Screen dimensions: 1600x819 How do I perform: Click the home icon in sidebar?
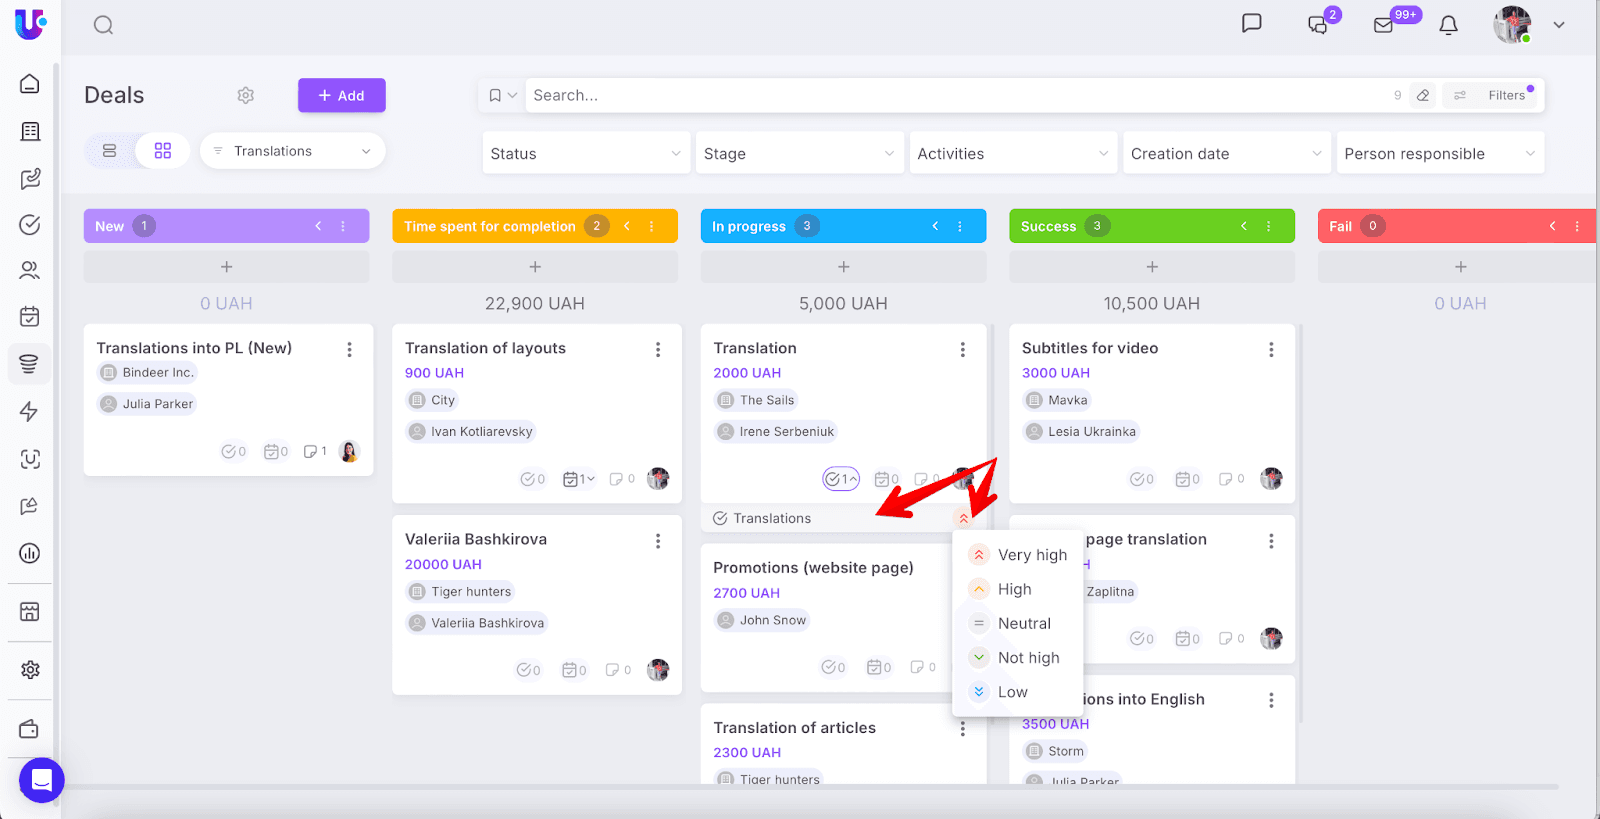point(30,84)
